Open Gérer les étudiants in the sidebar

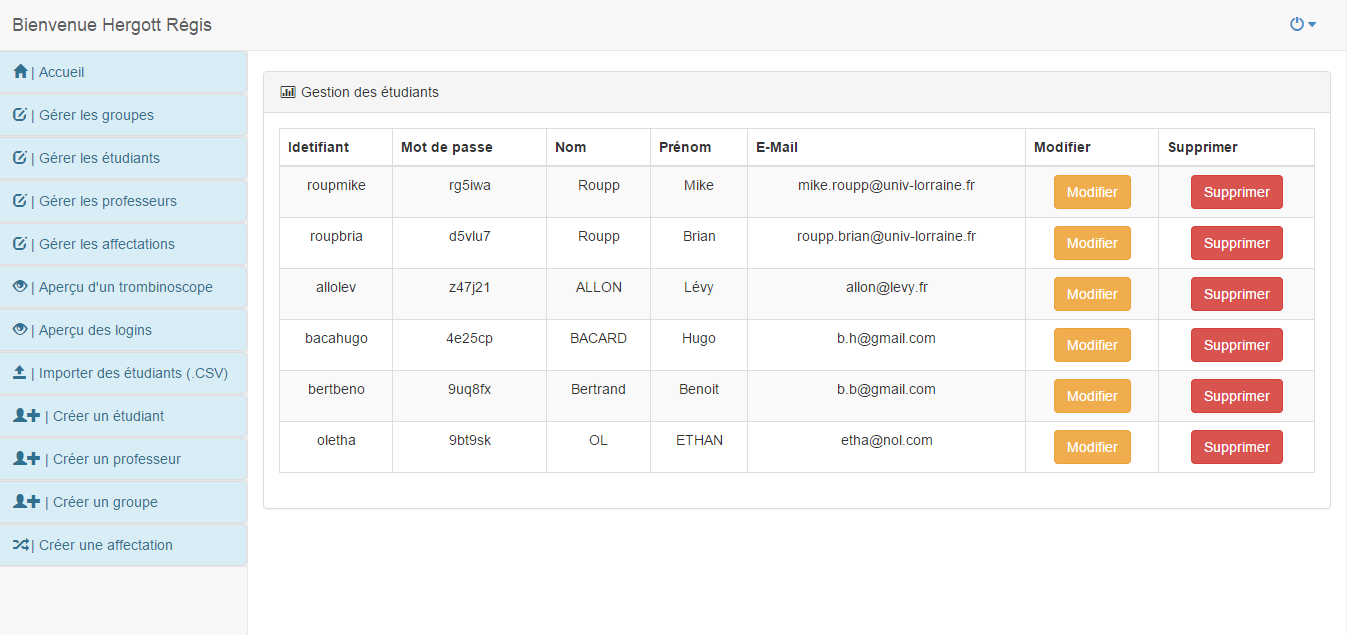(x=99, y=158)
